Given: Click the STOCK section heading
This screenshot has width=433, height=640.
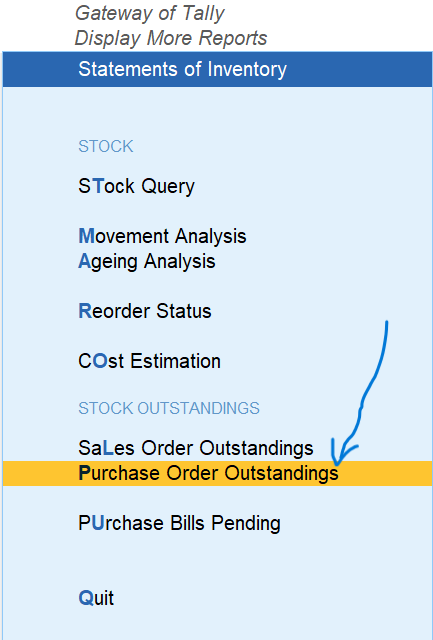Looking at the screenshot, I should [x=106, y=147].
